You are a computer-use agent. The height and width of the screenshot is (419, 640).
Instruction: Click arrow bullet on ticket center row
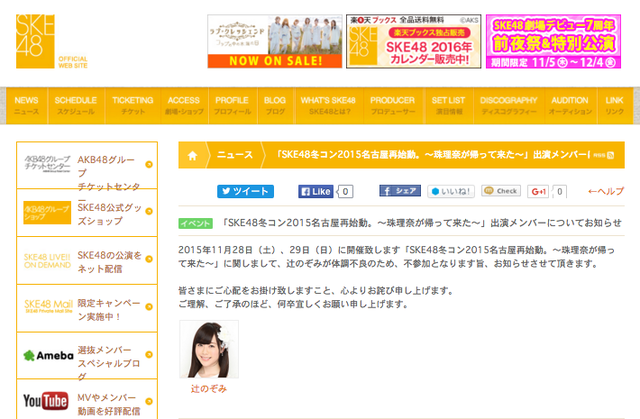coord(149,164)
